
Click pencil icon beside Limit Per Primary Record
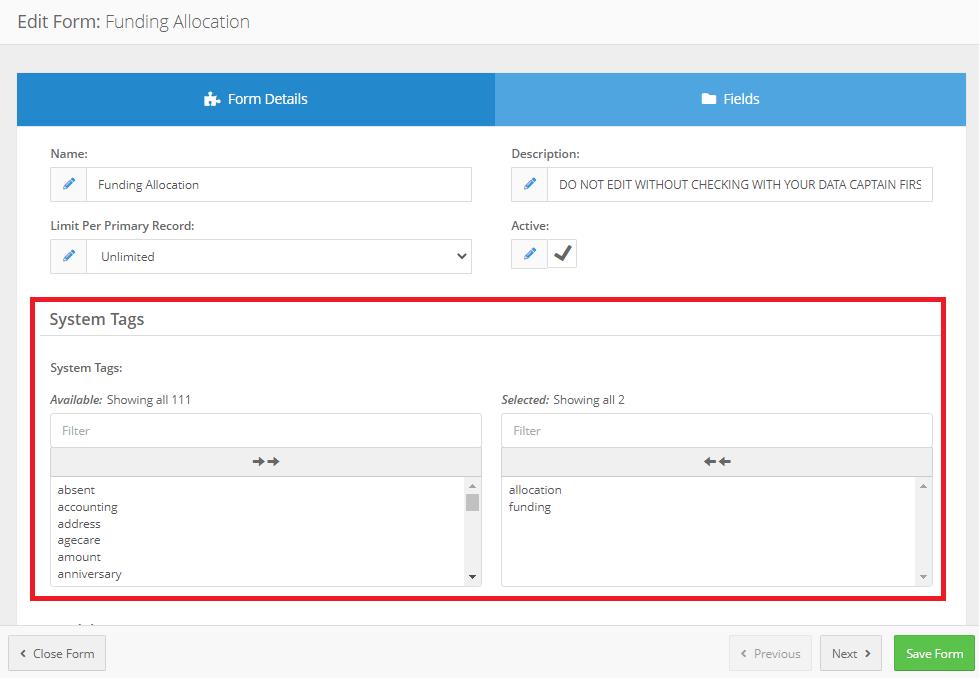(69, 256)
